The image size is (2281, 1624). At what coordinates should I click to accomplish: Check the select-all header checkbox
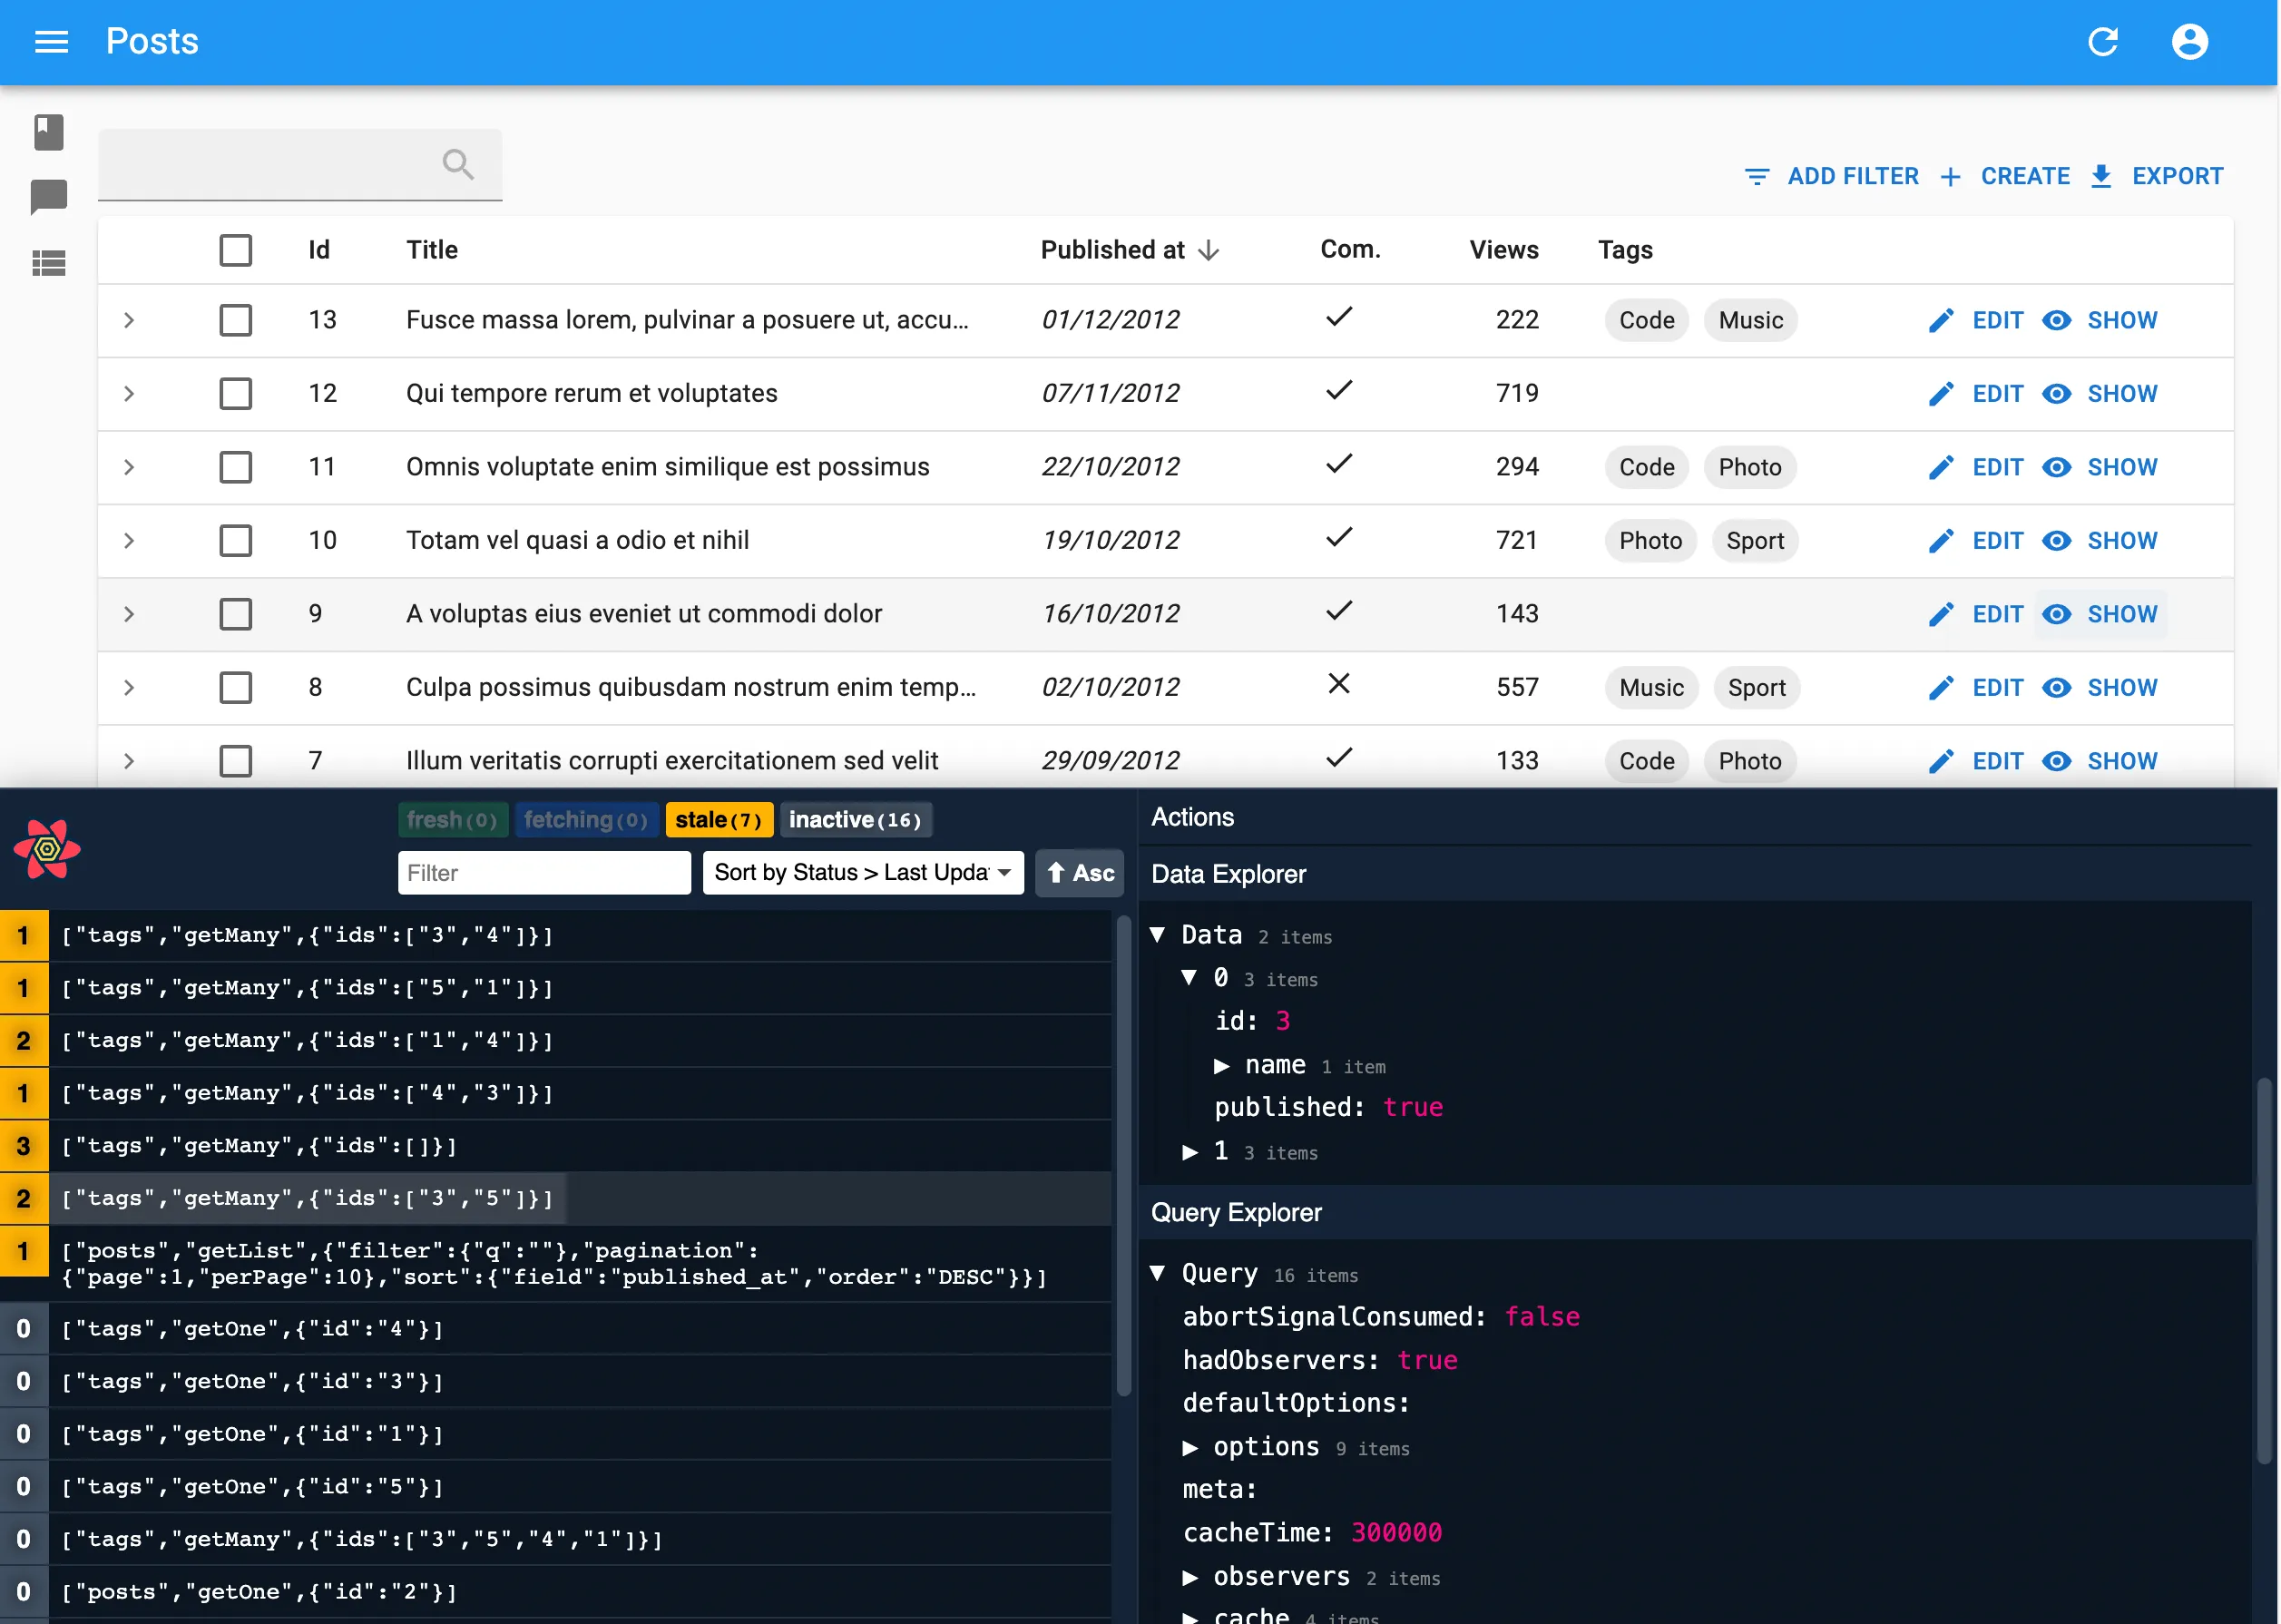236,250
